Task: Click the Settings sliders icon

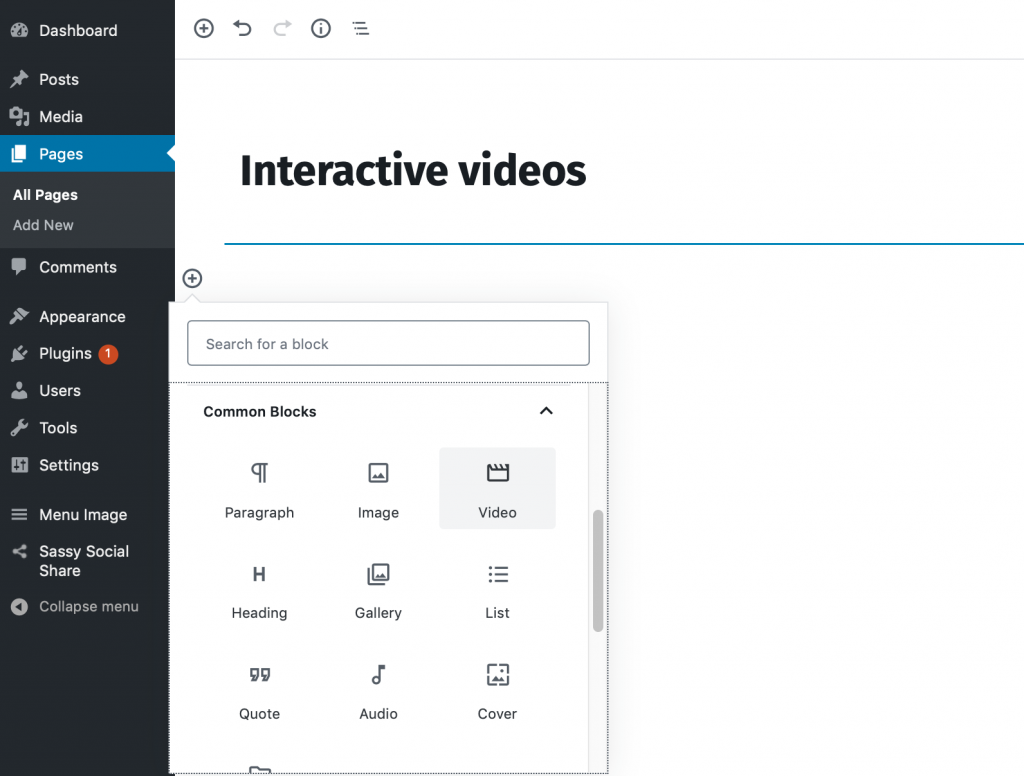Action: tap(20, 464)
